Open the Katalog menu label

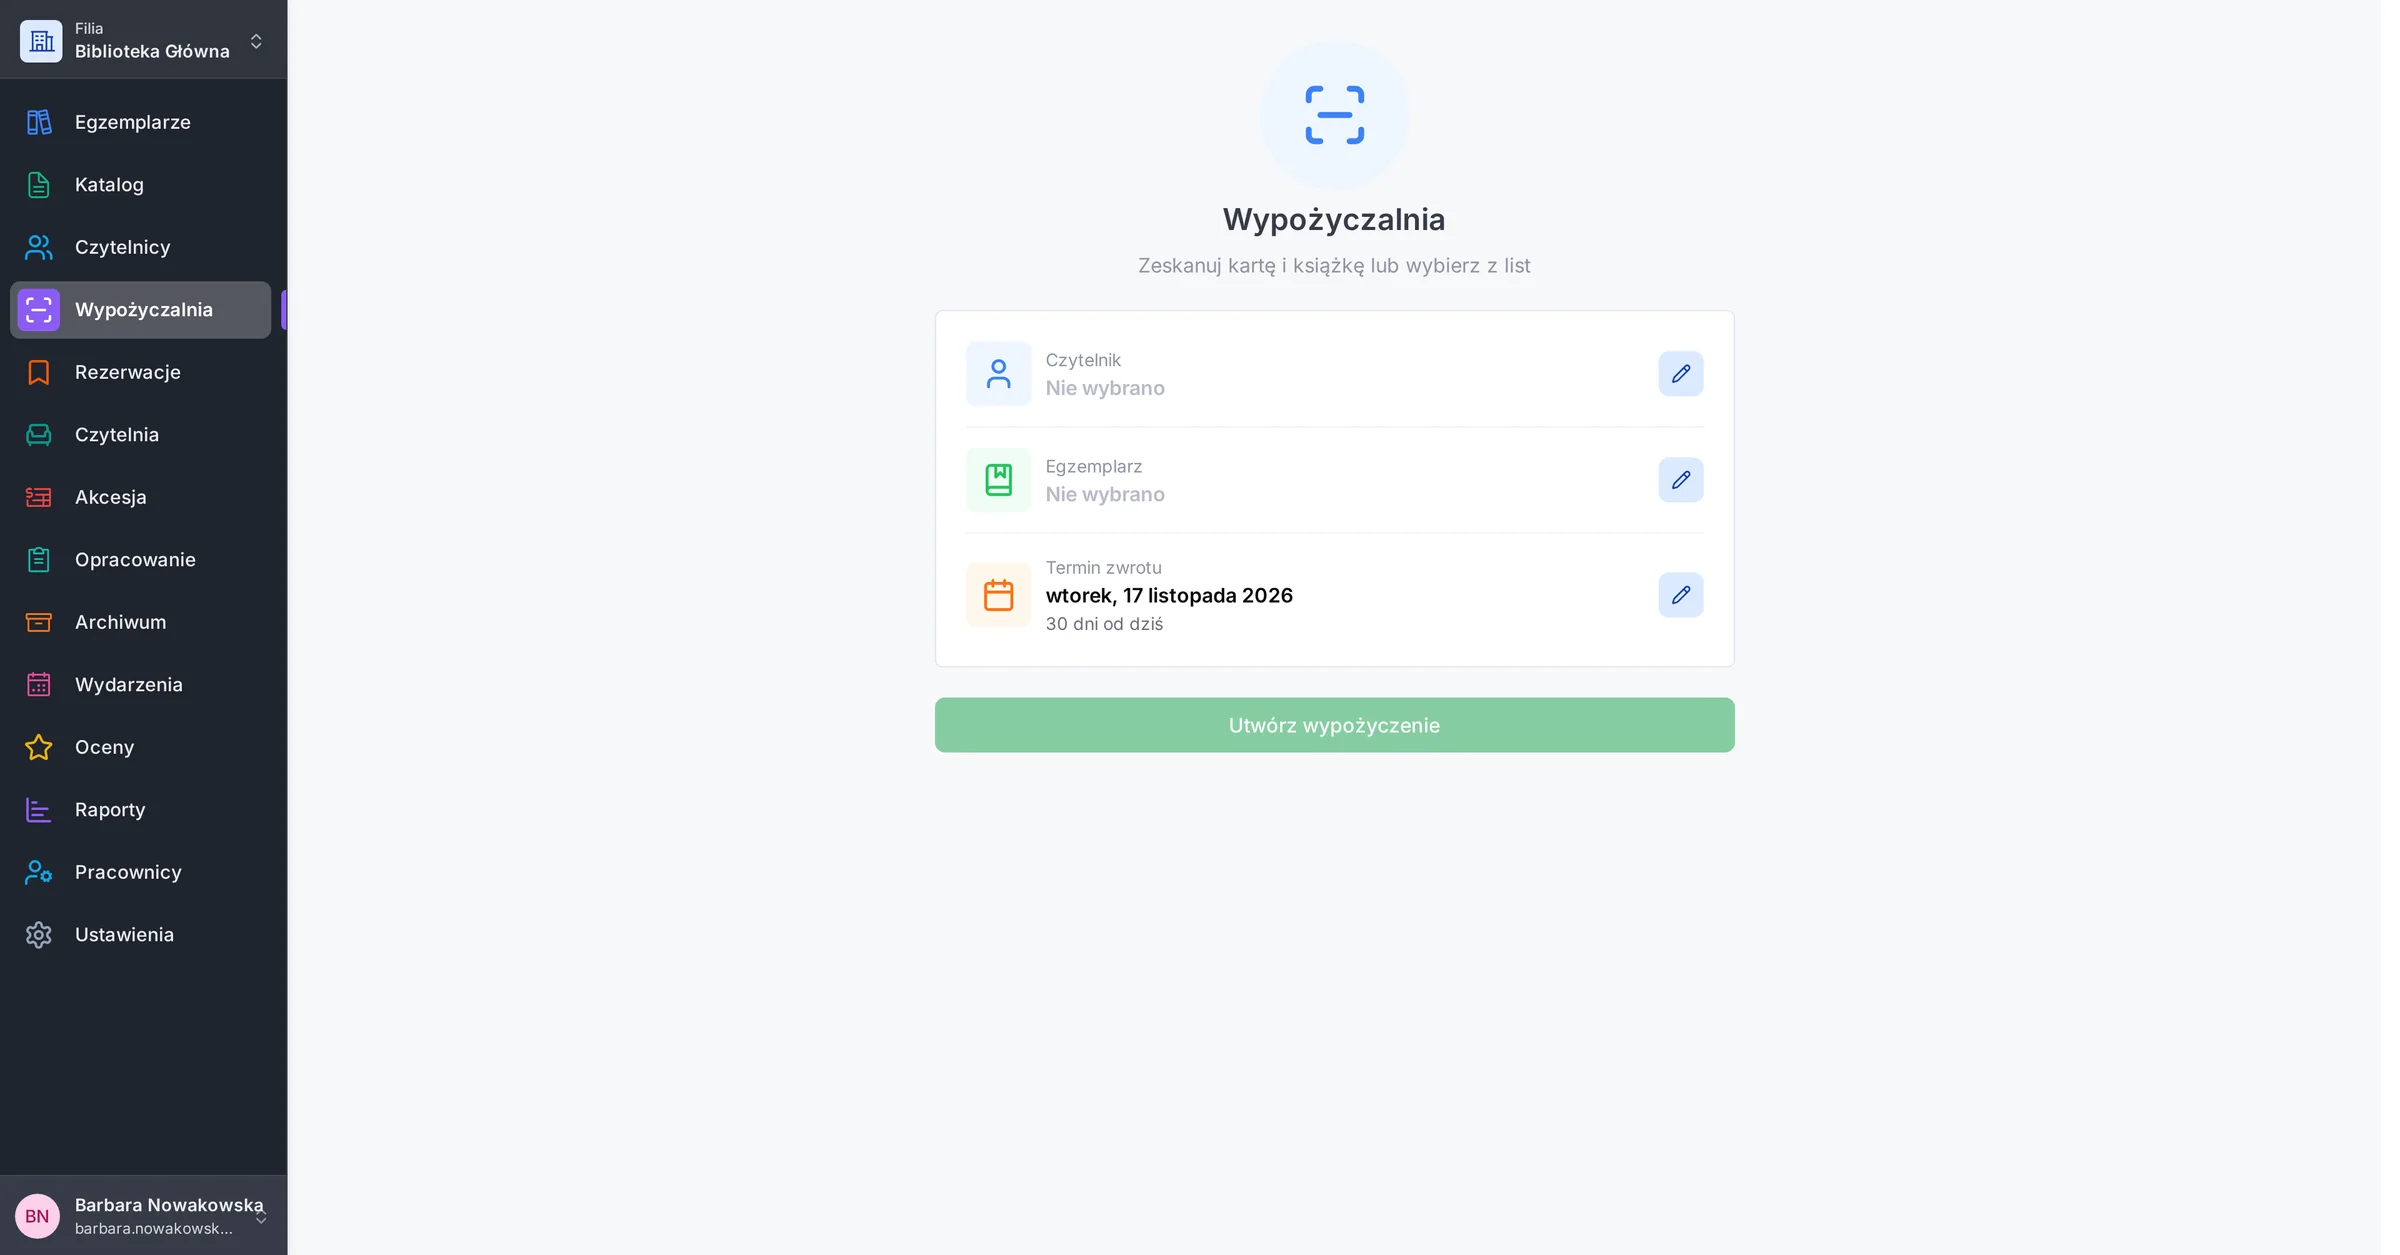109,185
